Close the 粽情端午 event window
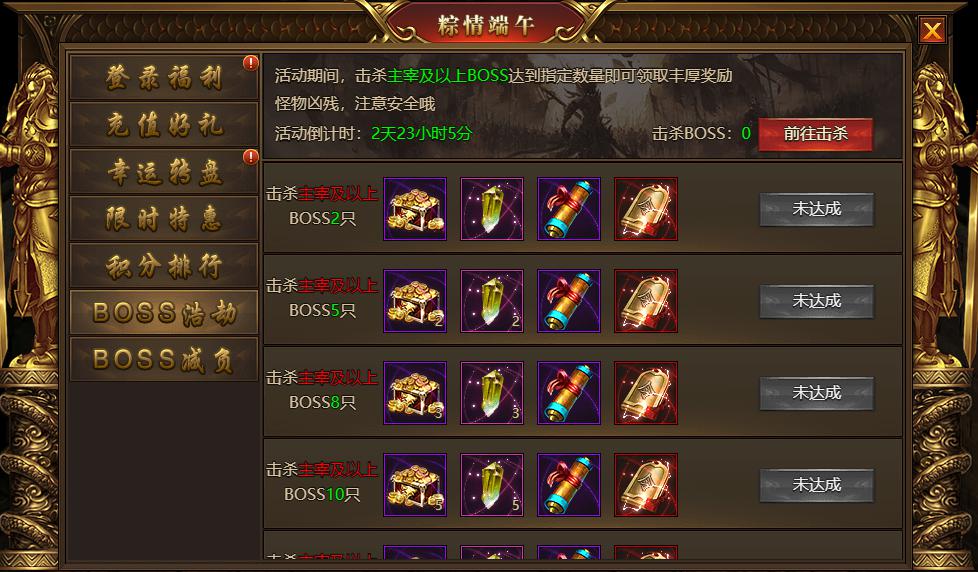The width and height of the screenshot is (978, 572). 932,30
